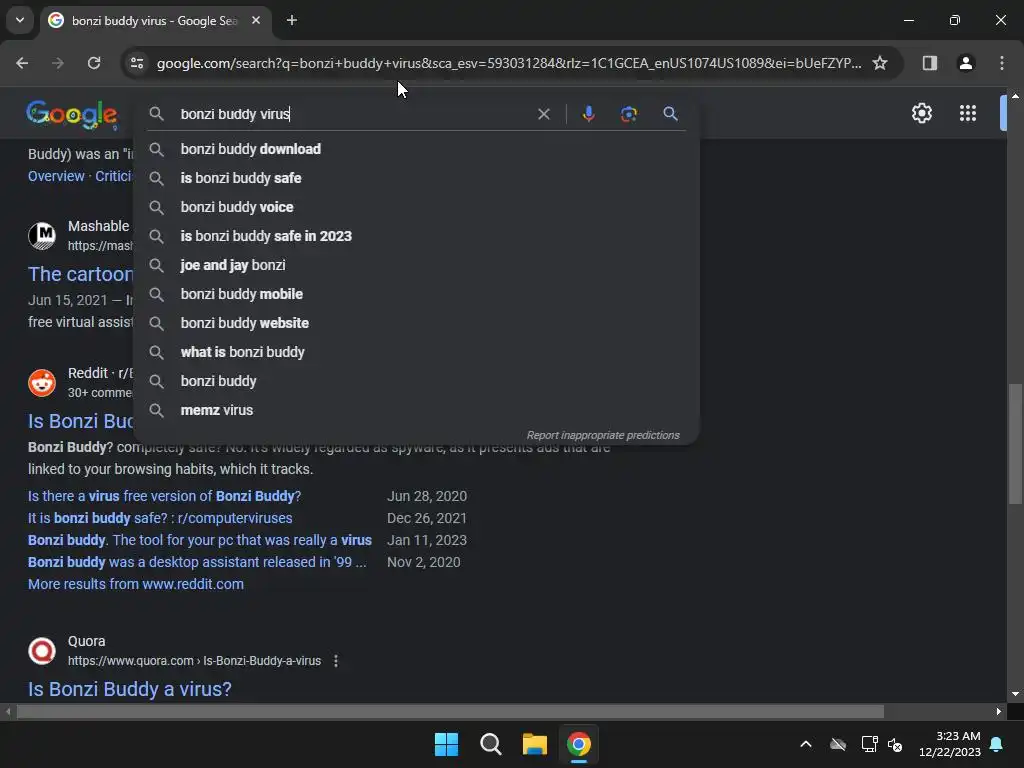Click the OneDrive cloud tray icon
The image size is (1024, 768).
click(x=838, y=744)
